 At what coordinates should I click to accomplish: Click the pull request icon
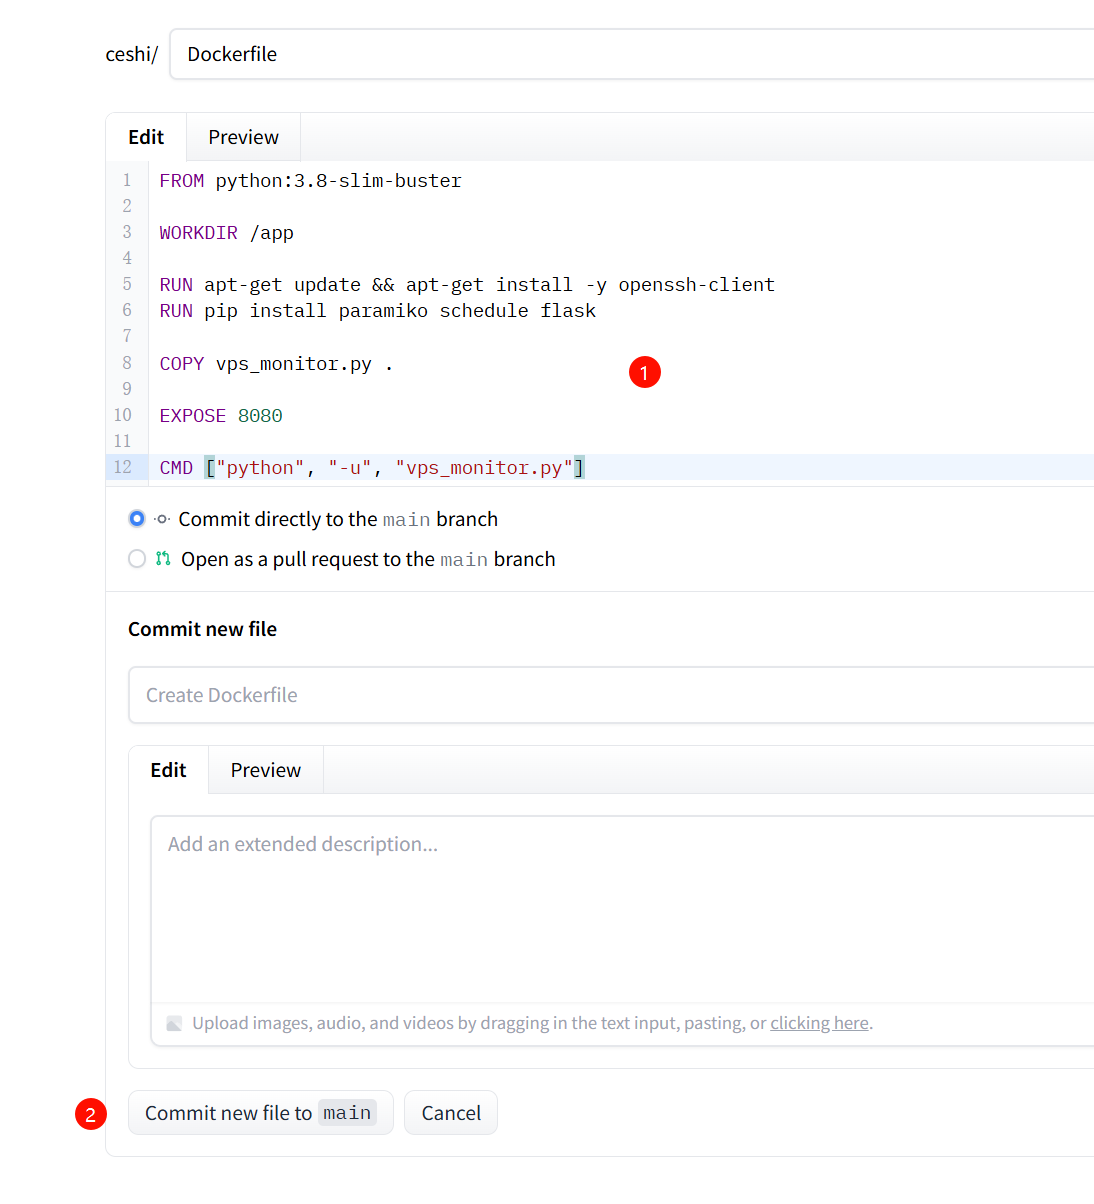pos(163,559)
